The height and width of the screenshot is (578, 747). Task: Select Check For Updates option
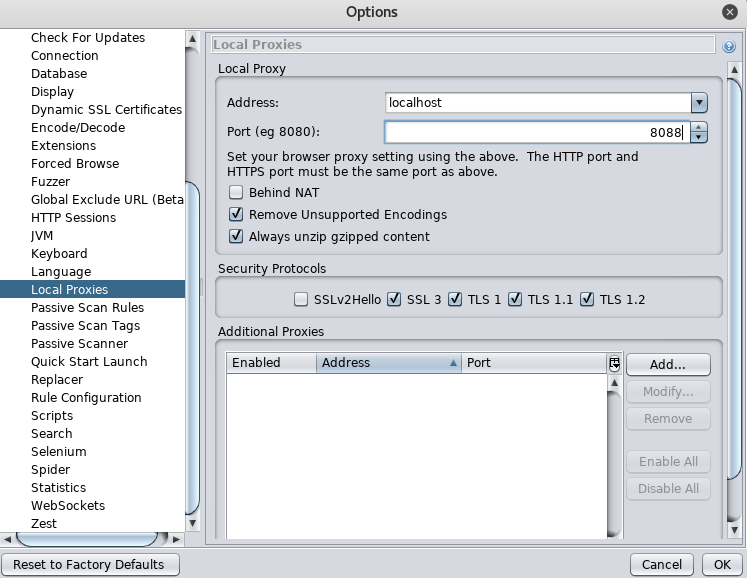click(88, 38)
